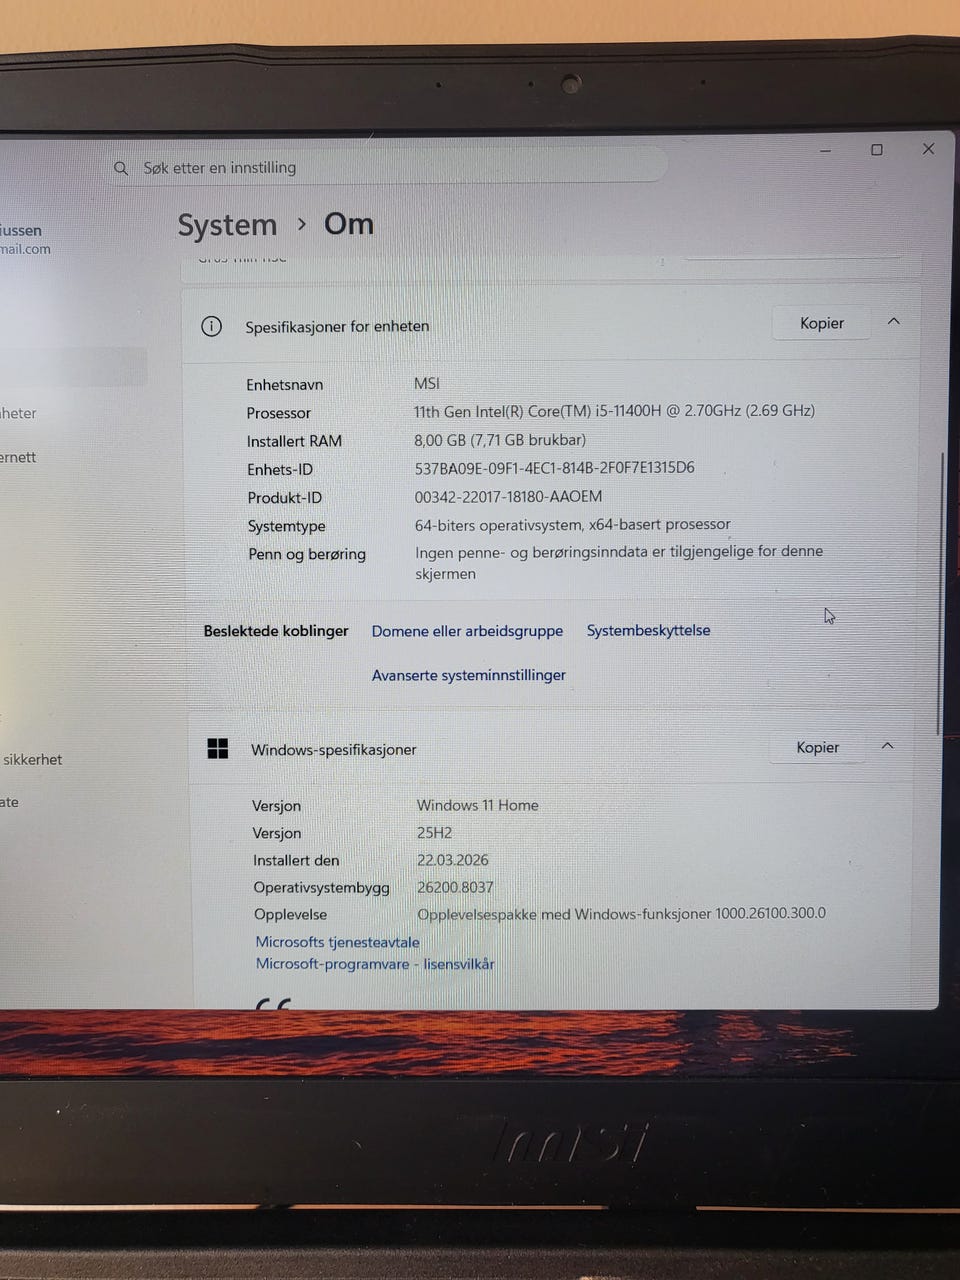Focus the Søk etter en innstilling field
This screenshot has height=1280, width=960.
click(386, 167)
